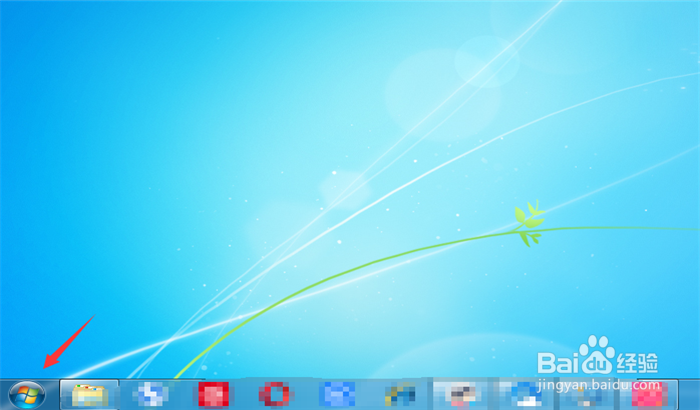Open the Windows Start menu orb
Viewport: 700px width, 410px height.
[x=27, y=395]
